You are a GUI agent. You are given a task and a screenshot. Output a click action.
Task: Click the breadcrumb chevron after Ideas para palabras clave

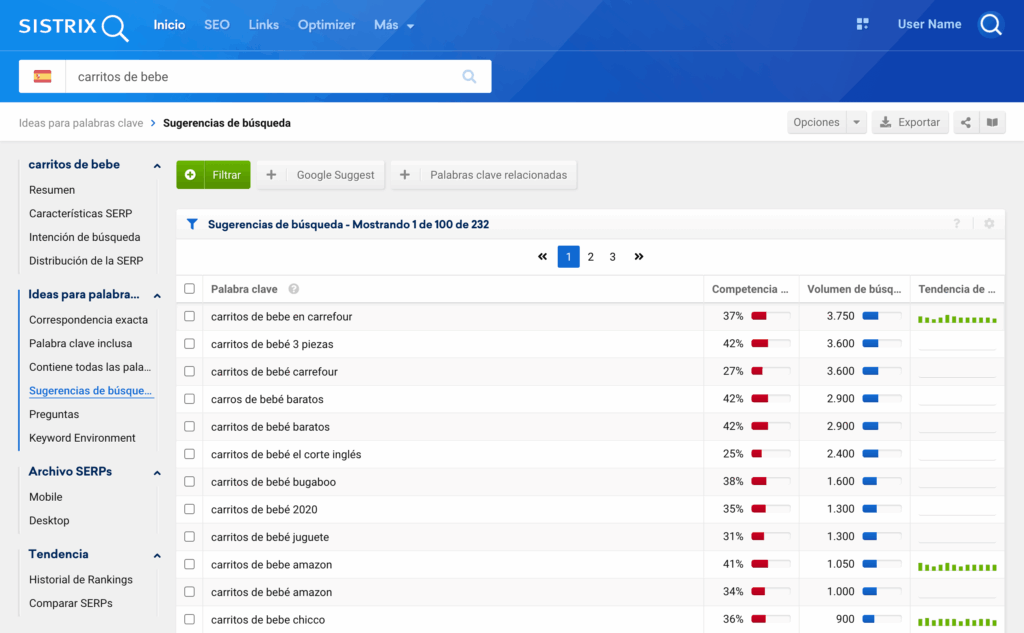point(153,123)
